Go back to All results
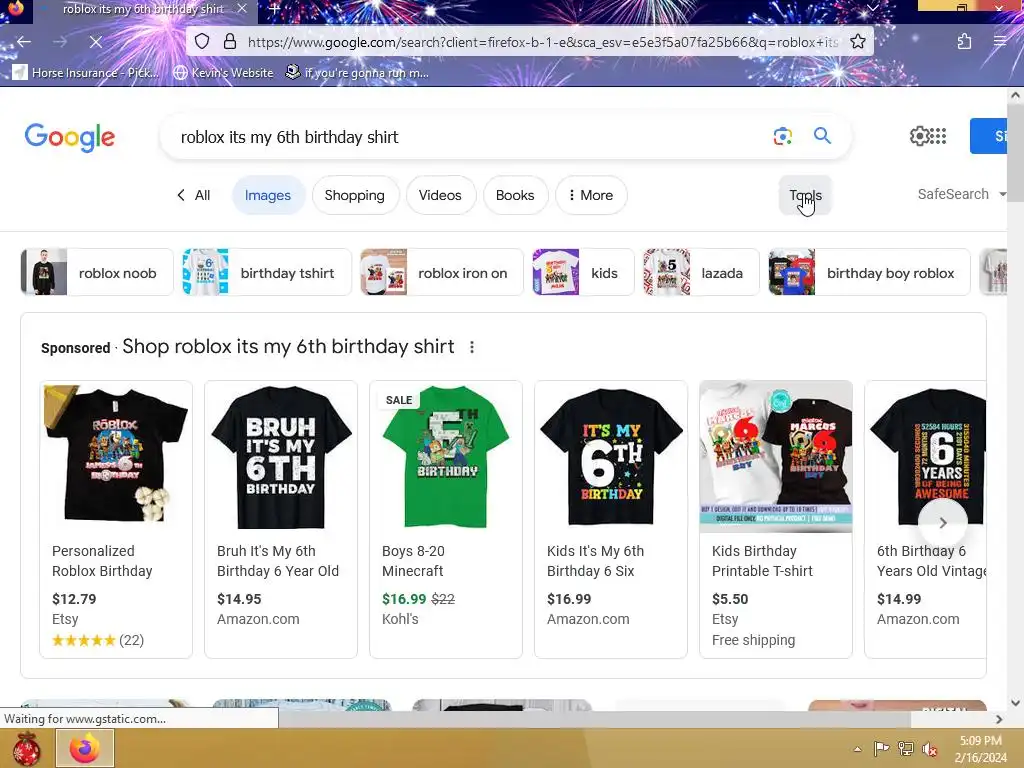1024x768 pixels. 193,195
